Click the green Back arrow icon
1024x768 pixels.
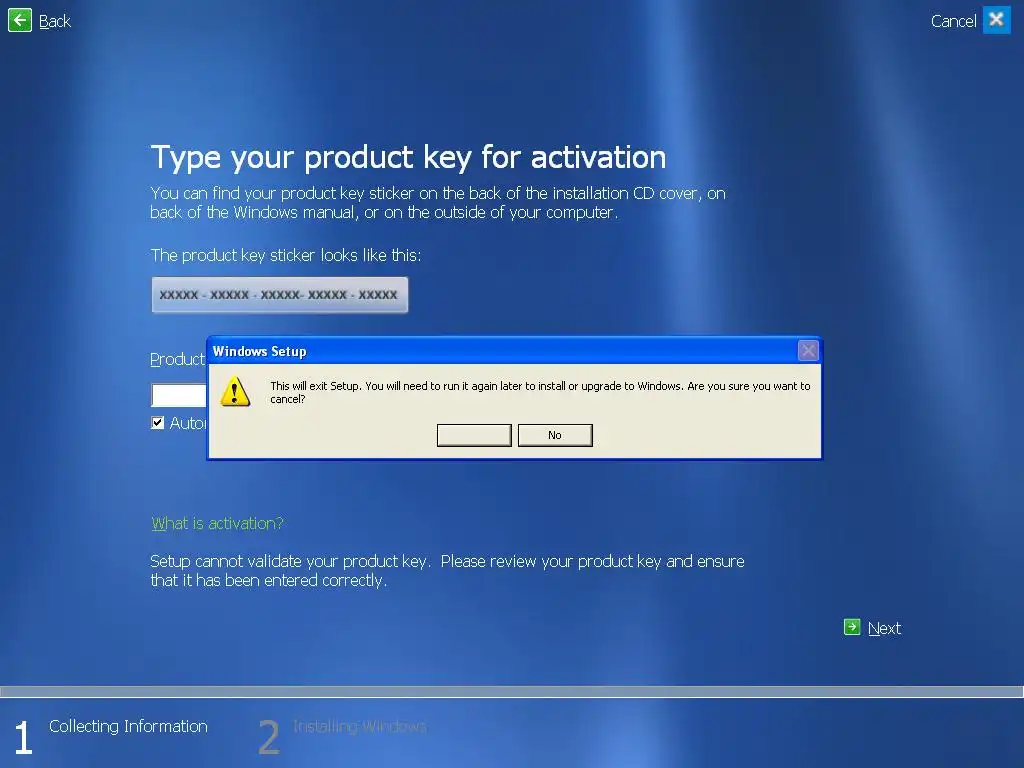pyautogui.click(x=20, y=20)
